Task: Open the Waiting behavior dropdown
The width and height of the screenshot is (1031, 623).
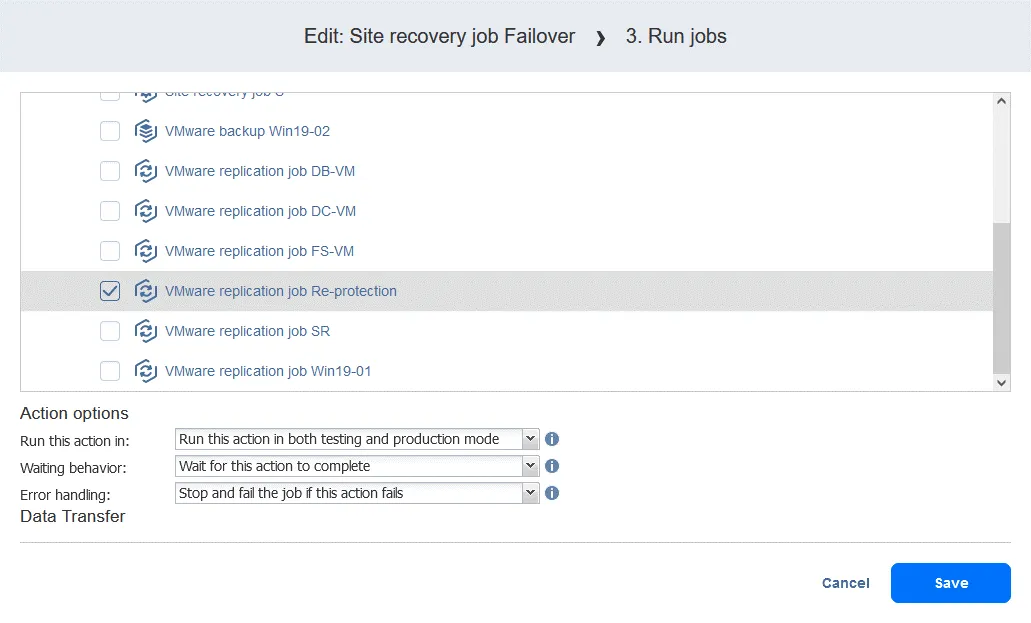Action: click(530, 465)
